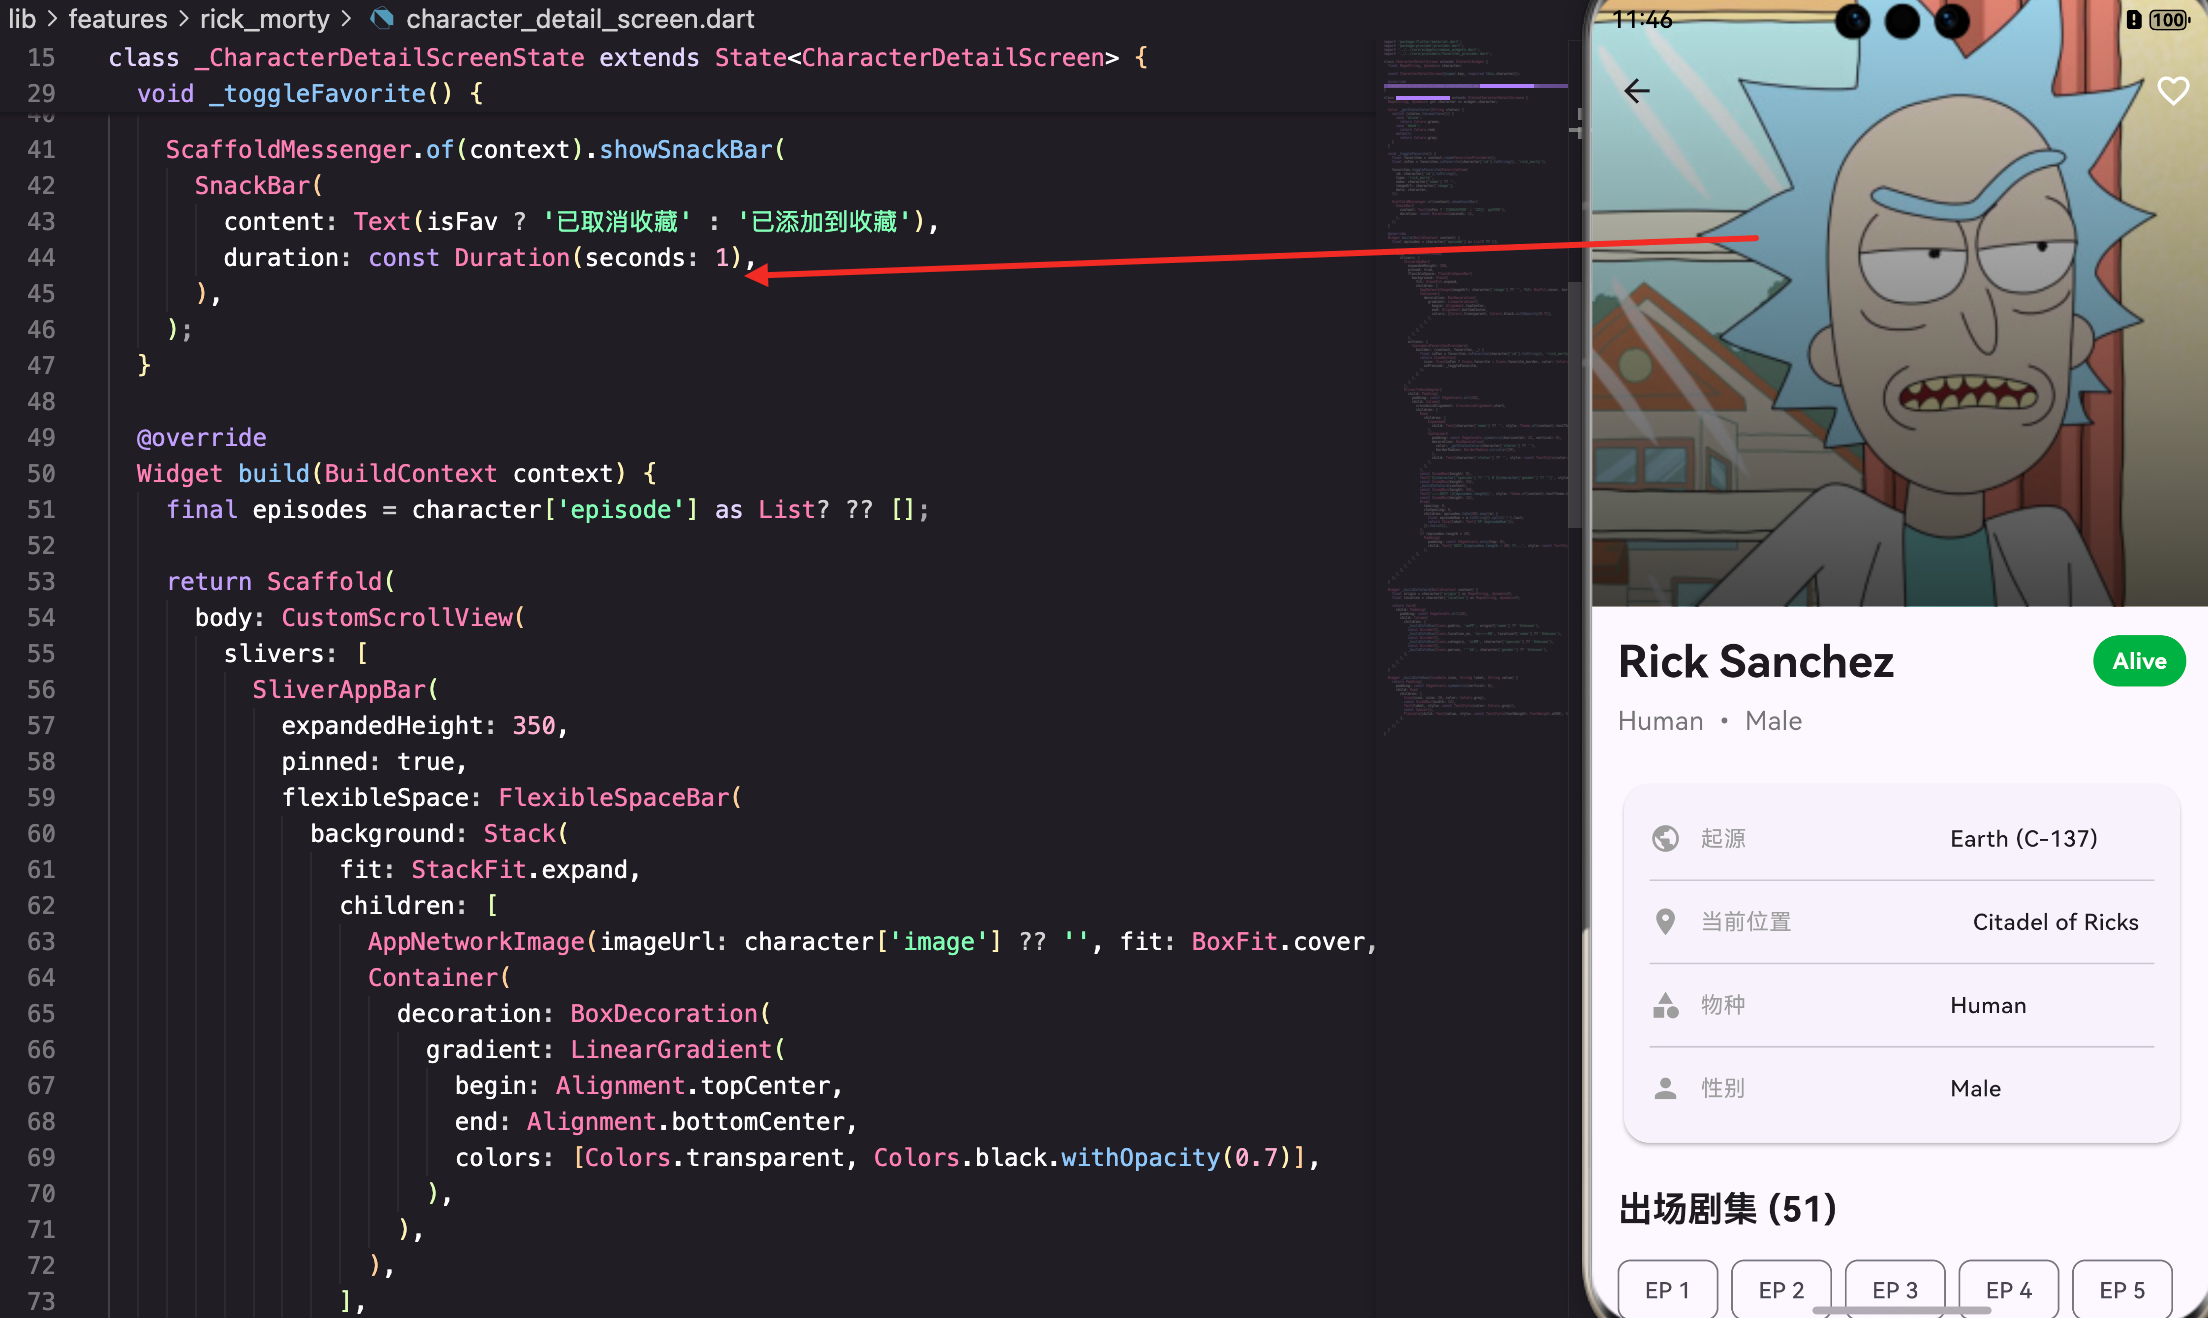Click the green Alive status badge
2208x1318 pixels.
point(2139,661)
